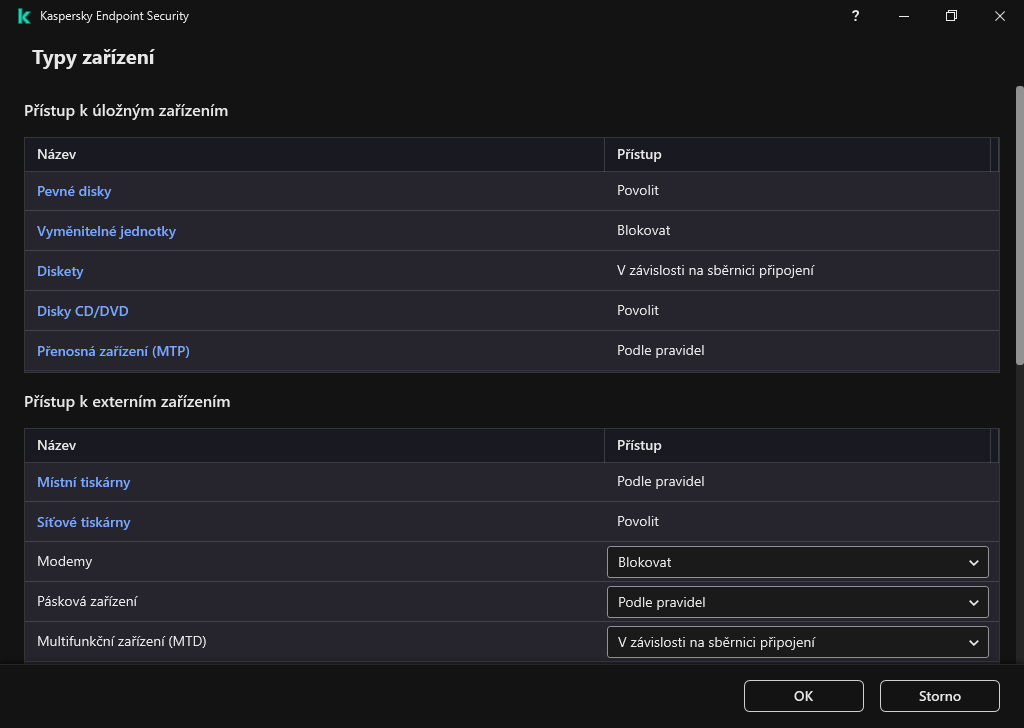Confirm changes with the OK button
Viewport: 1024px width, 728px height.
click(x=803, y=696)
